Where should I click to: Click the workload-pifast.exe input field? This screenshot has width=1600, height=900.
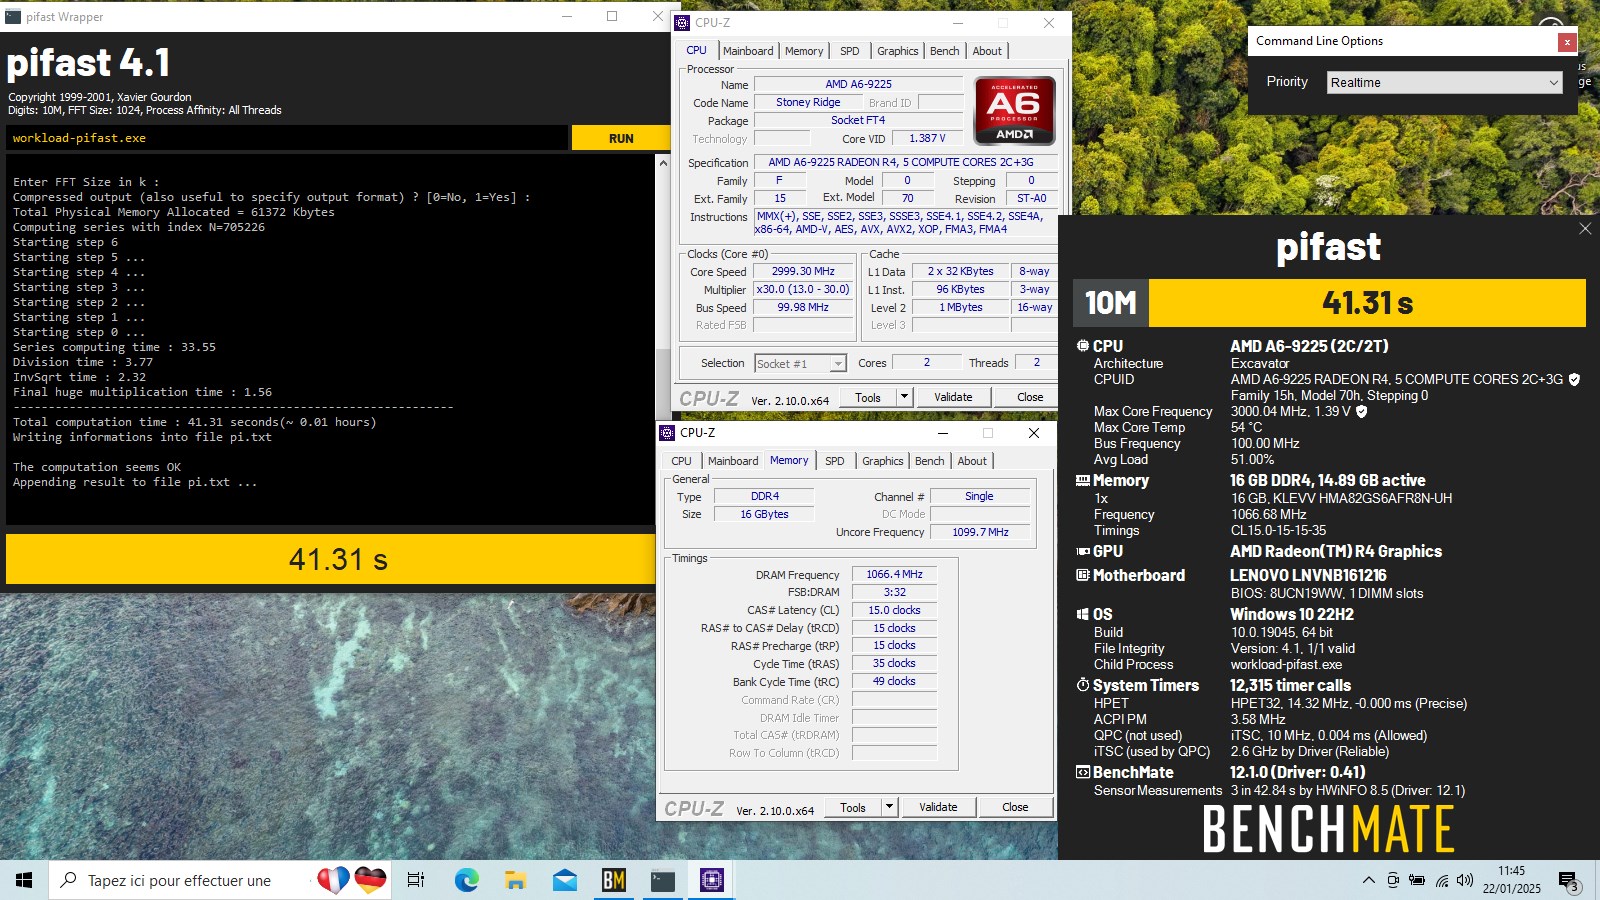[x=287, y=138]
